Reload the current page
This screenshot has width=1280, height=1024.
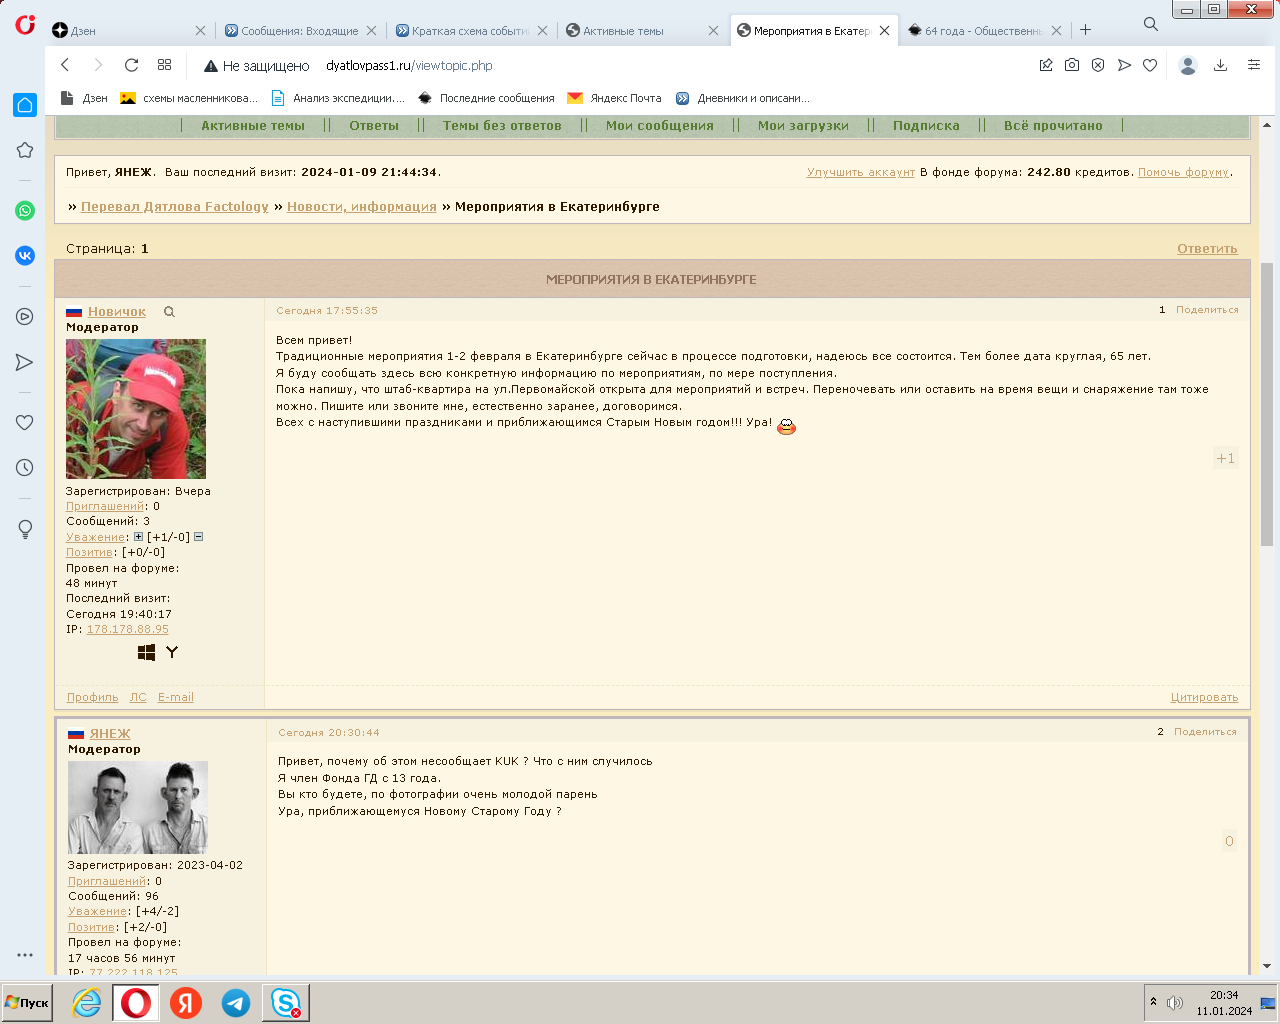click(x=131, y=65)
